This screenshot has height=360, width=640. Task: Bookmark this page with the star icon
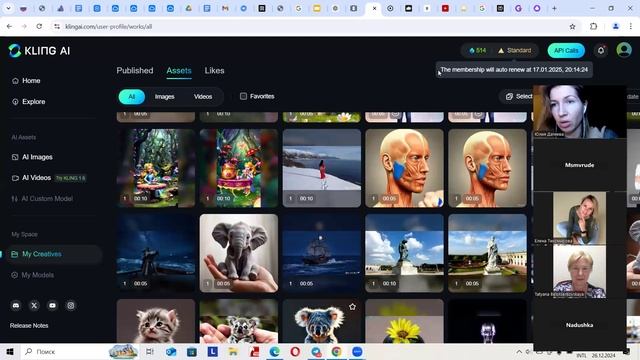click(572, 27)
